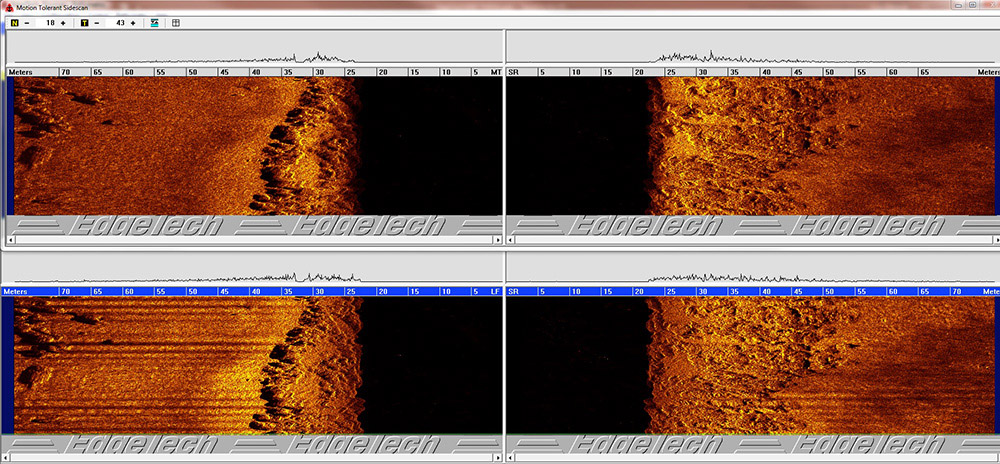The height and width of the screenshot is (464, 1000).
Task: Click the SR label on top-right ruler
Action: click(513, 72)
